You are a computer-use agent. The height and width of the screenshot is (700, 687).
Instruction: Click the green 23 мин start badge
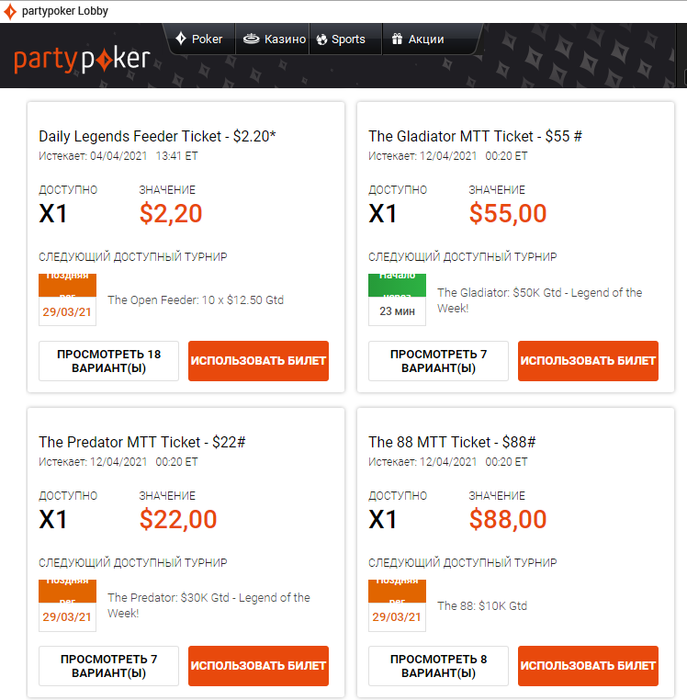[397, 299]
